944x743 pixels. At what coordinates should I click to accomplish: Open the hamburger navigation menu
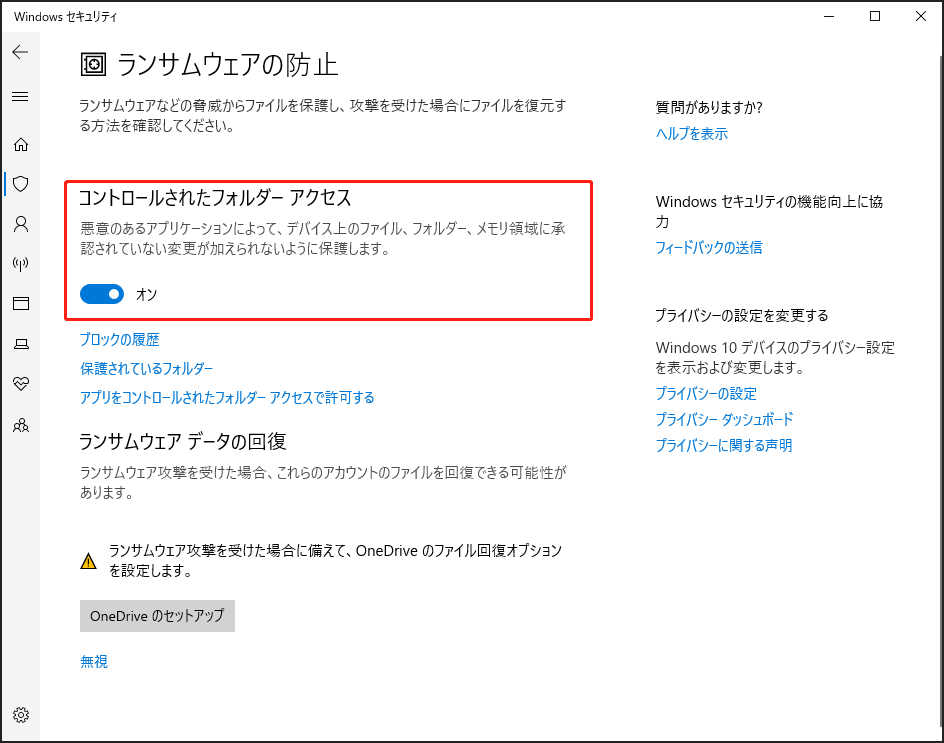coord(20,96)
